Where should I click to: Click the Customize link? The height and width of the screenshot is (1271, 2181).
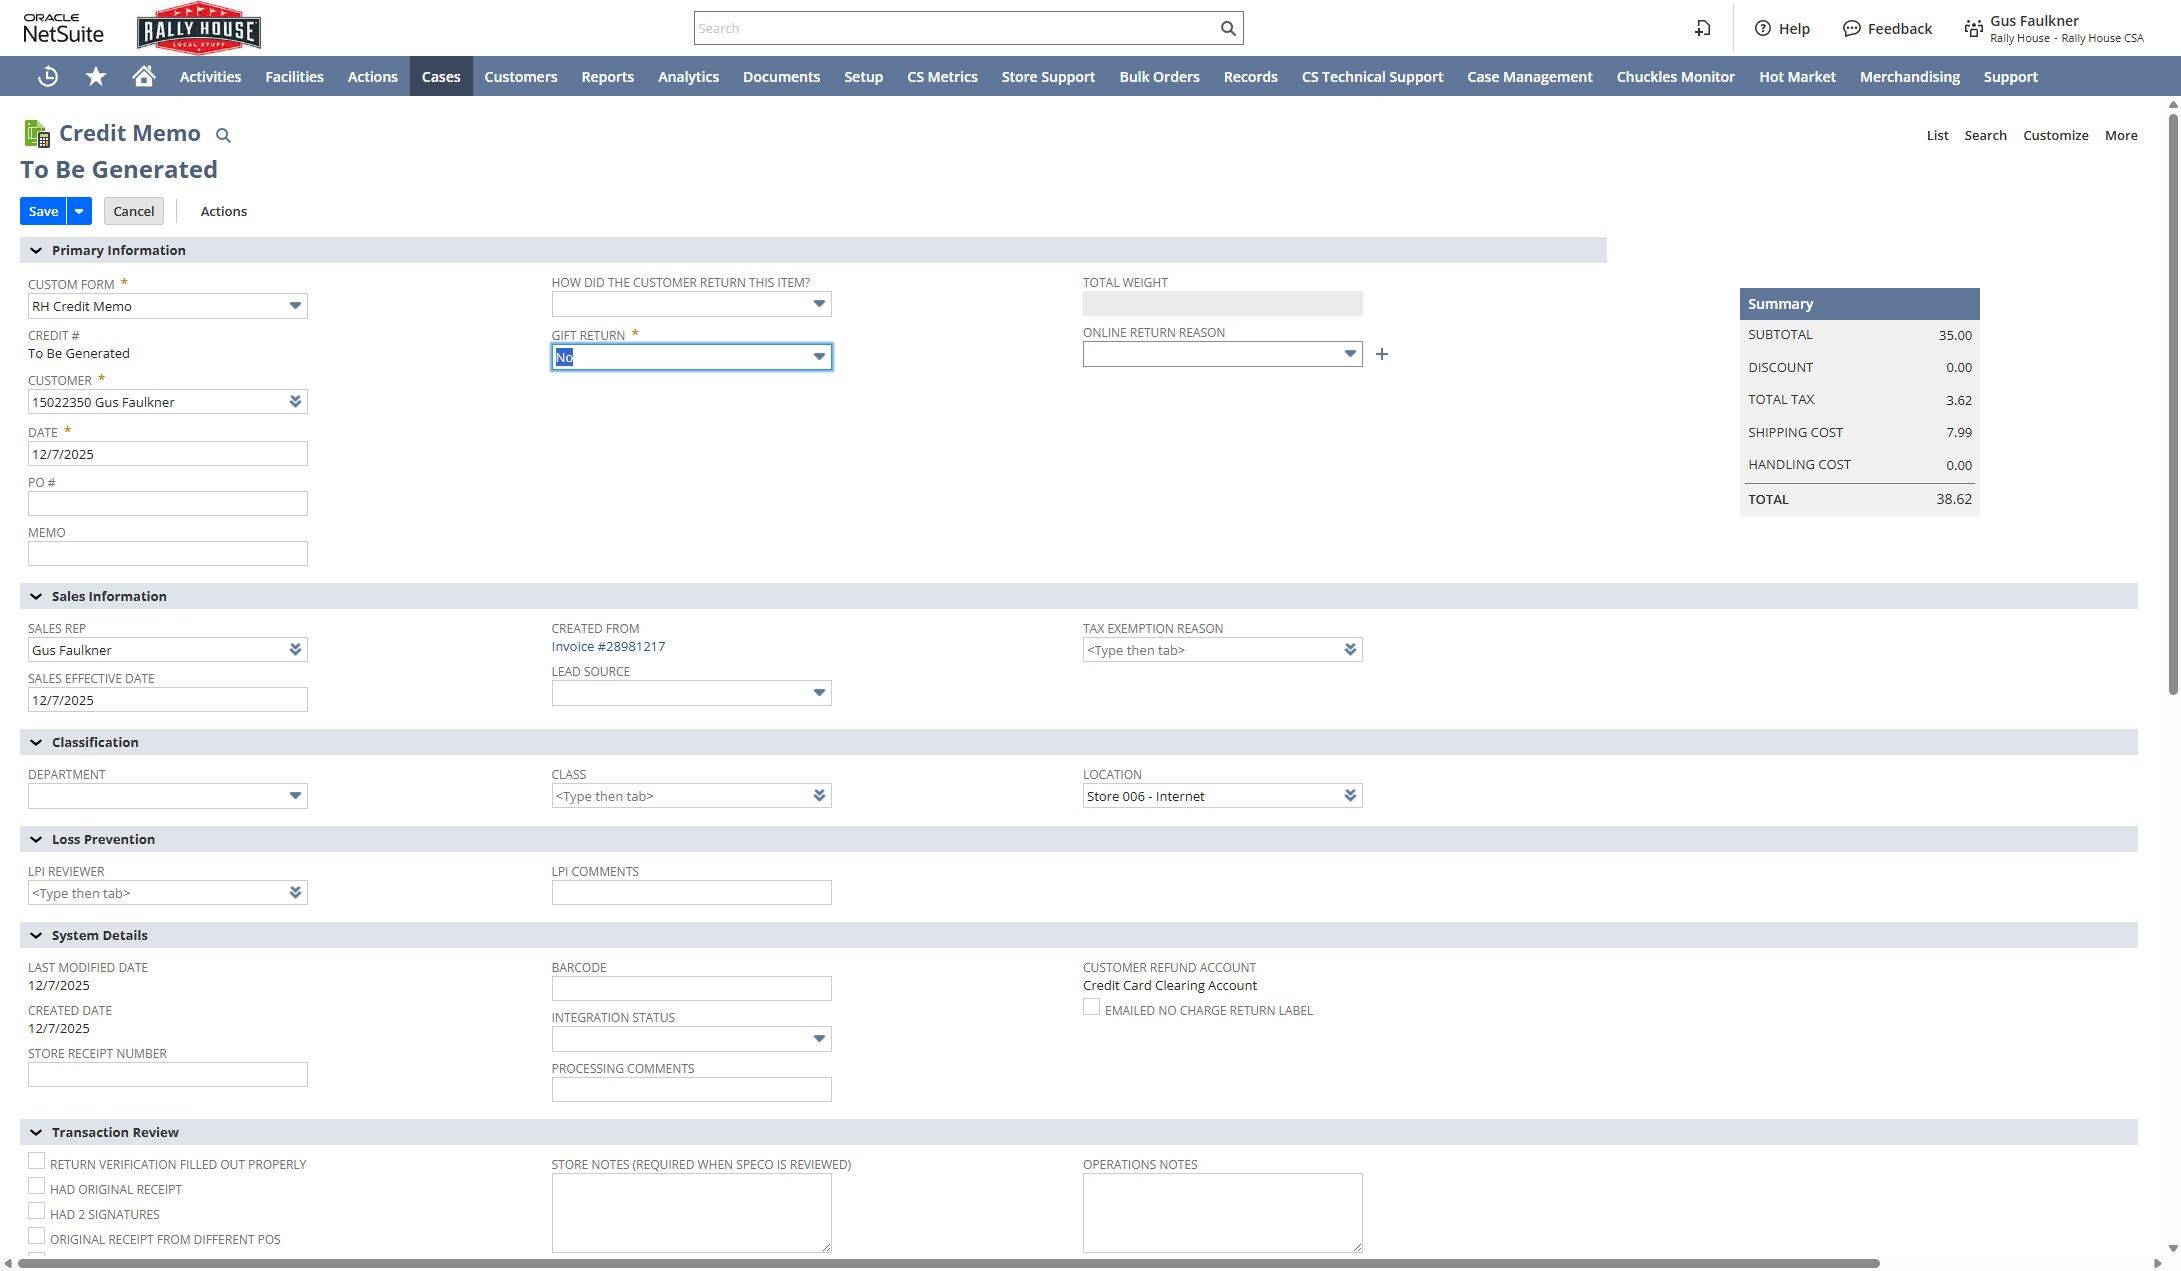coord(2055,135)
